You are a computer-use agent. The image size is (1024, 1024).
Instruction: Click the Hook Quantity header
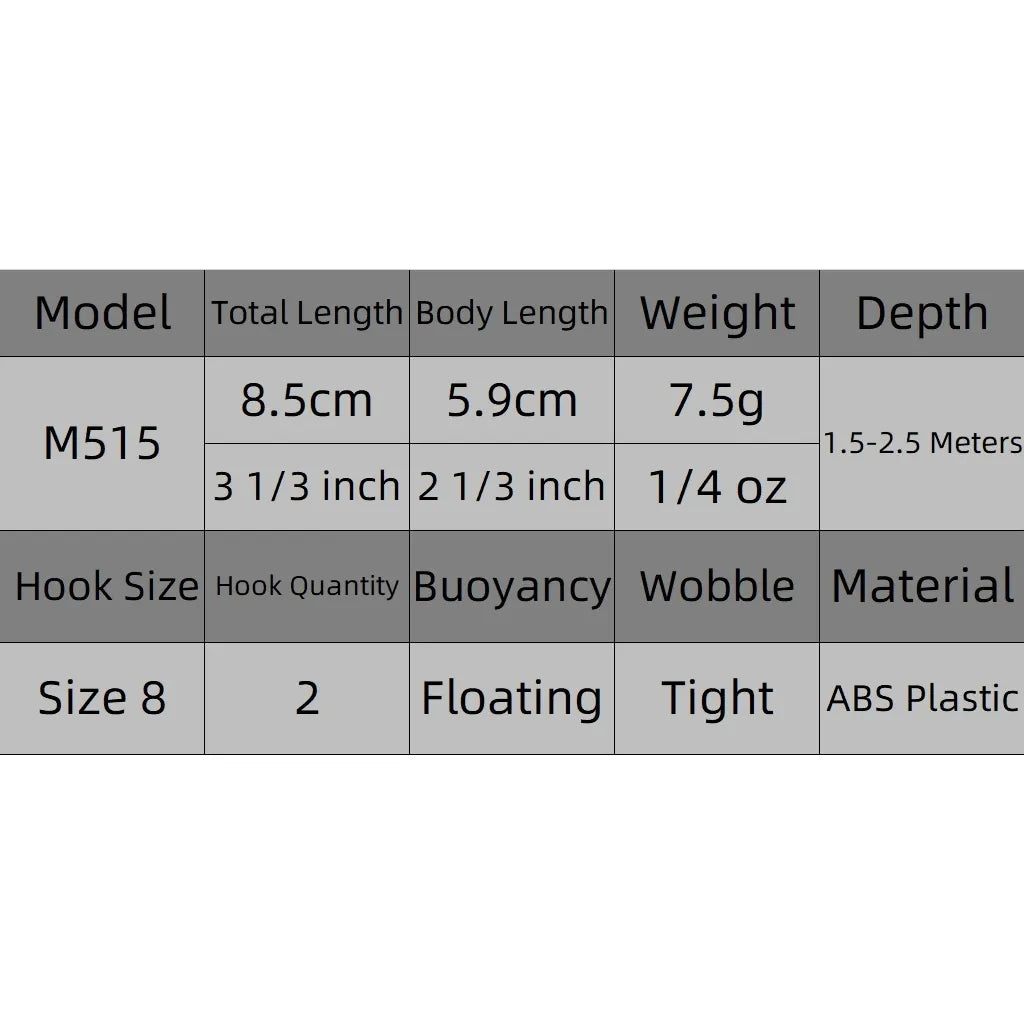[x=307, y=586]
